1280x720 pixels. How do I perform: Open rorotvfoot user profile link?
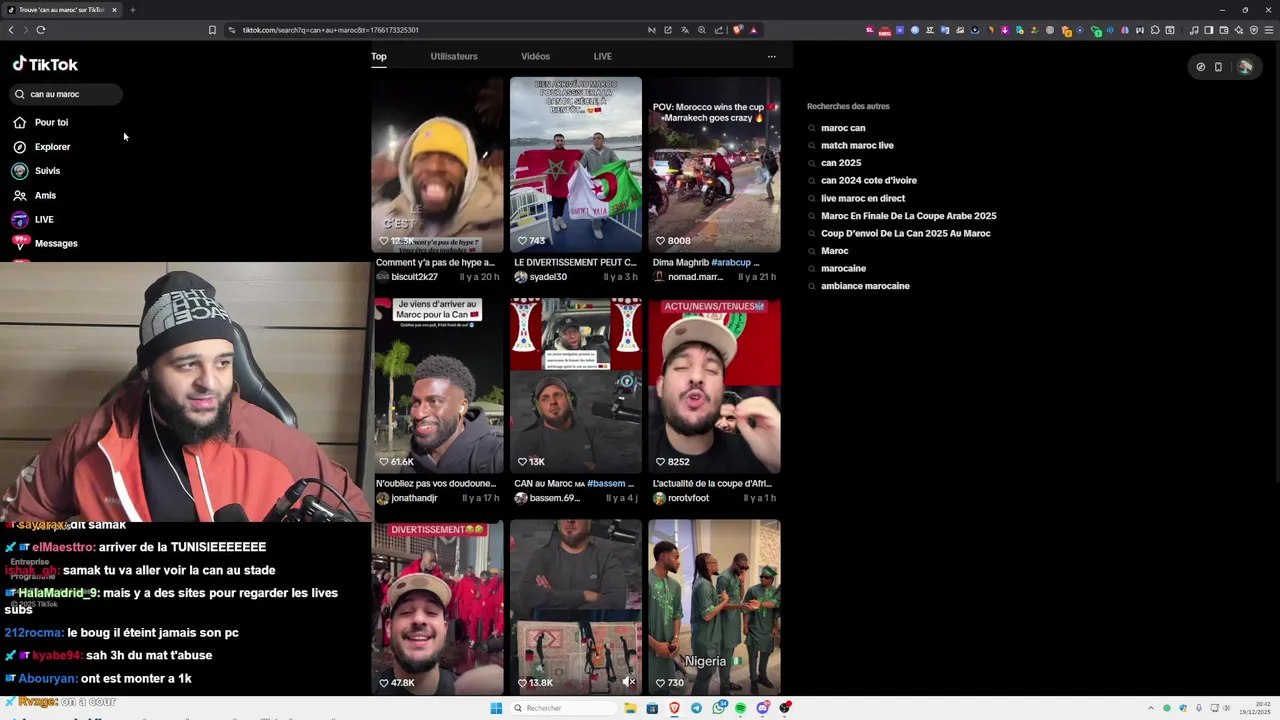pyautogui.click(x=687, y=498)
